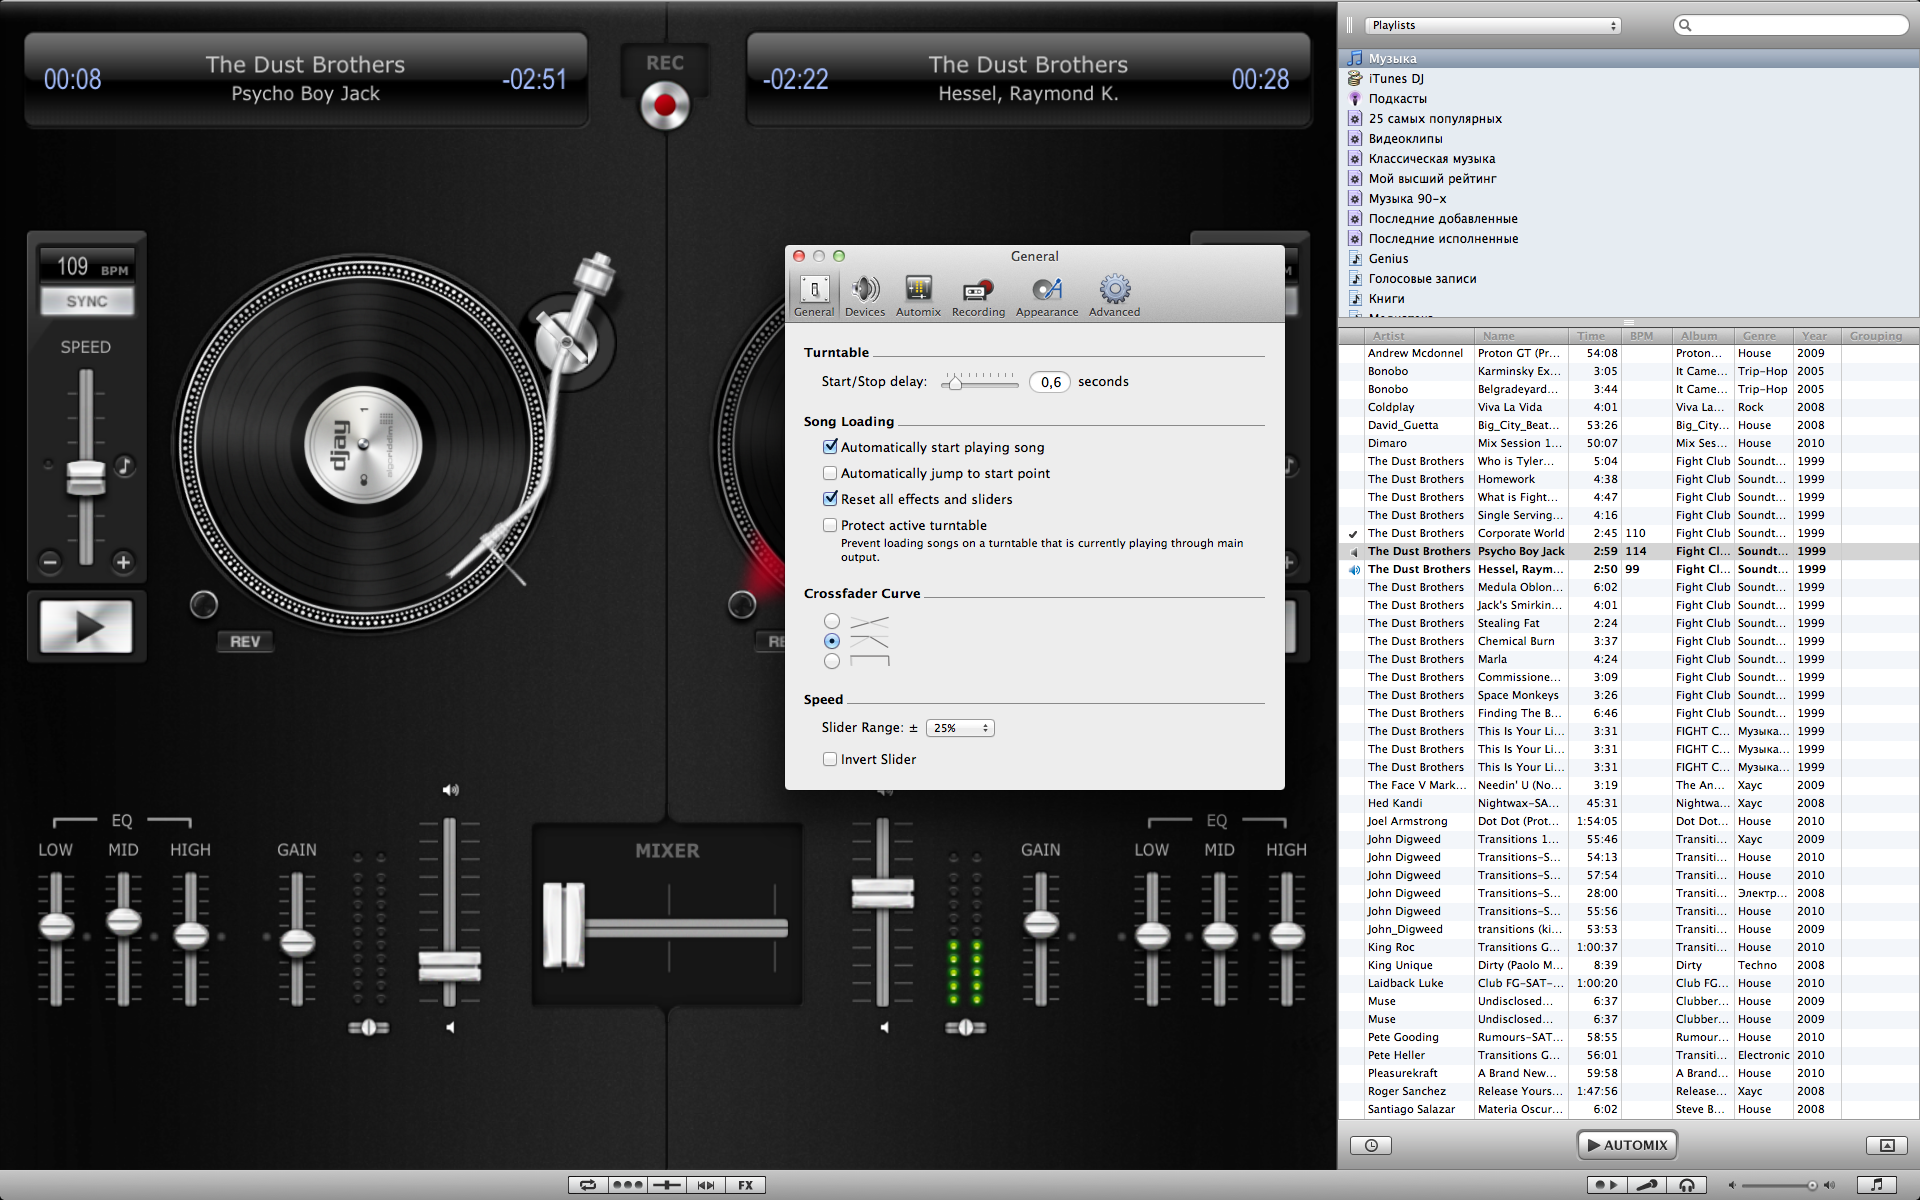Screen dimensions: 1920x1200
Task: Enable Protect active turntable checkbox
Action: click(830, 525)
